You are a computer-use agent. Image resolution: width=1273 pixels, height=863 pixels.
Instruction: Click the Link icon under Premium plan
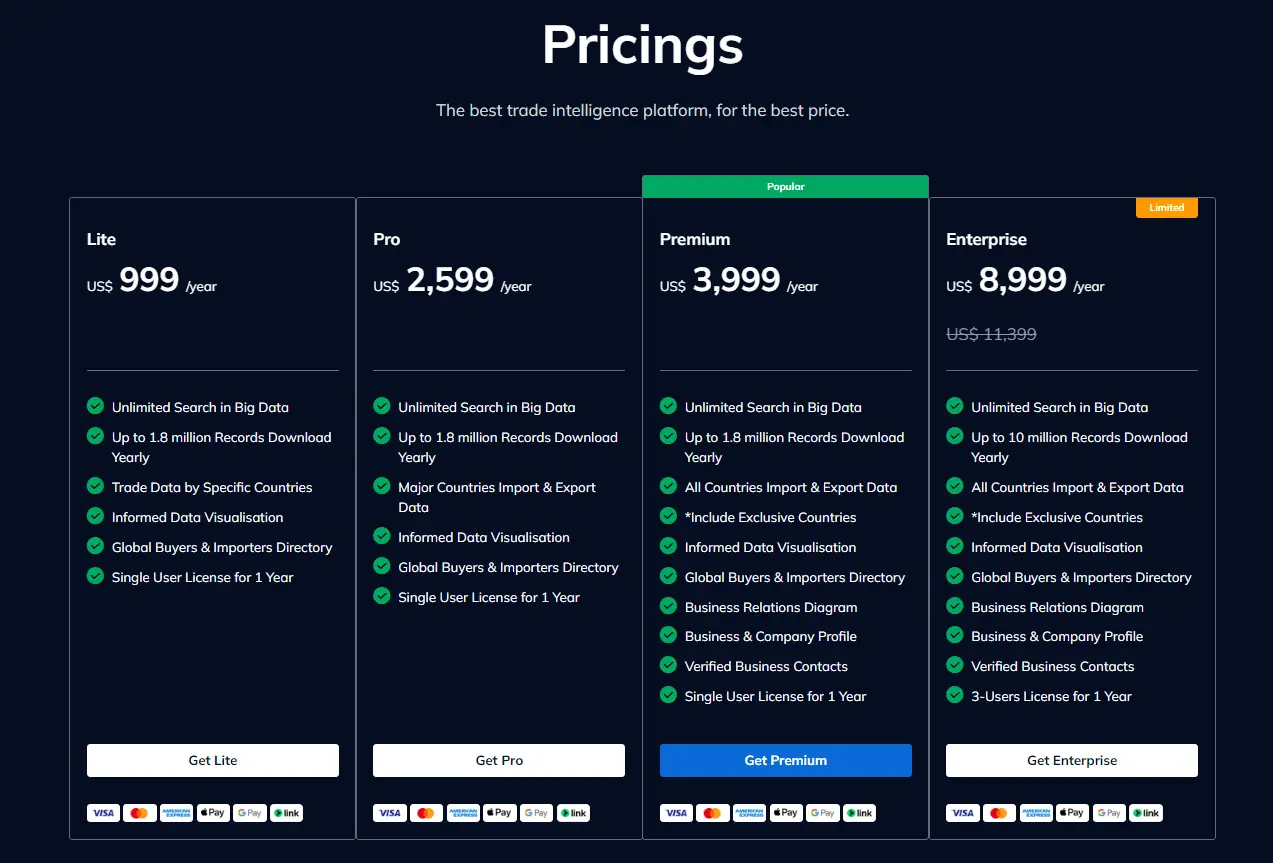(x=859, y=813)
